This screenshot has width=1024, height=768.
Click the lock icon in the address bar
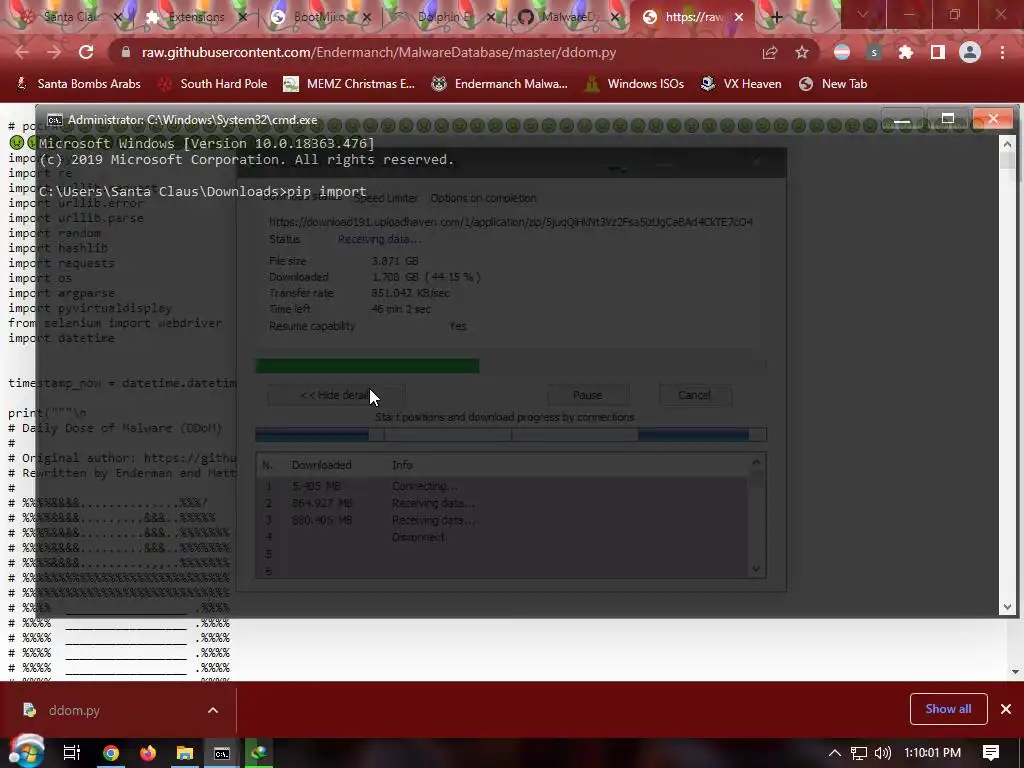click(126, 52)
